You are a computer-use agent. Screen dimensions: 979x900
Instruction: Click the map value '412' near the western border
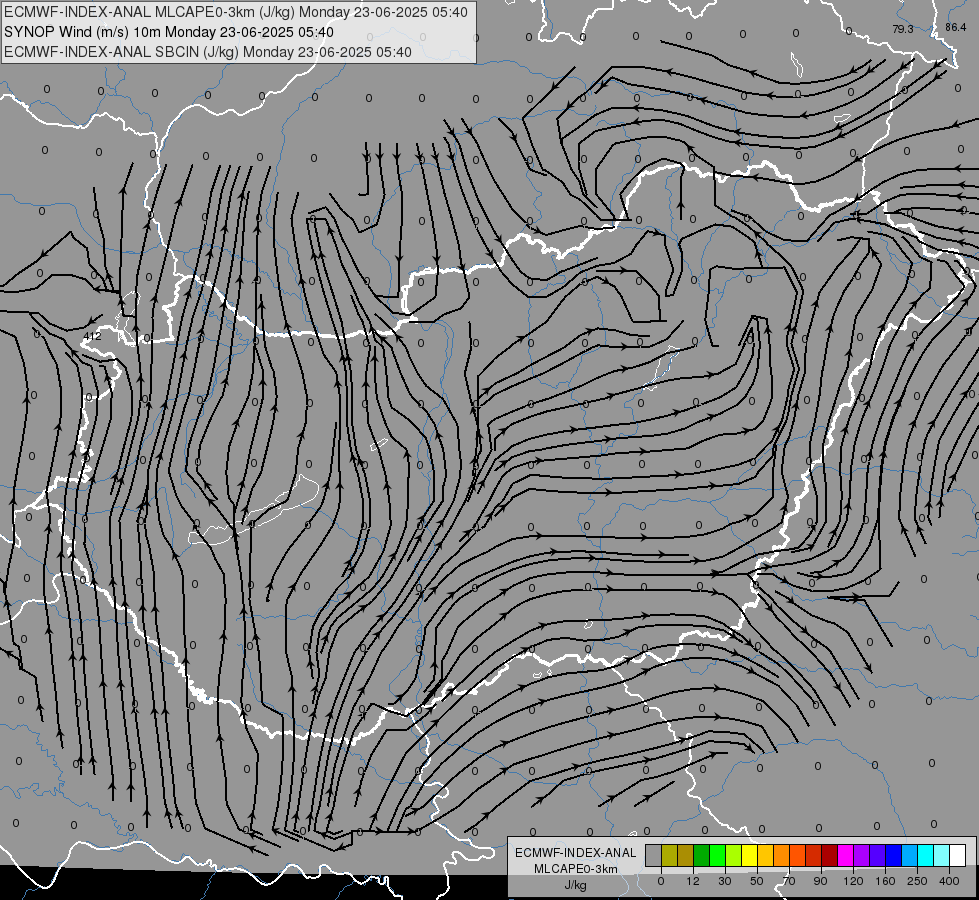click(x=92, y=336)
